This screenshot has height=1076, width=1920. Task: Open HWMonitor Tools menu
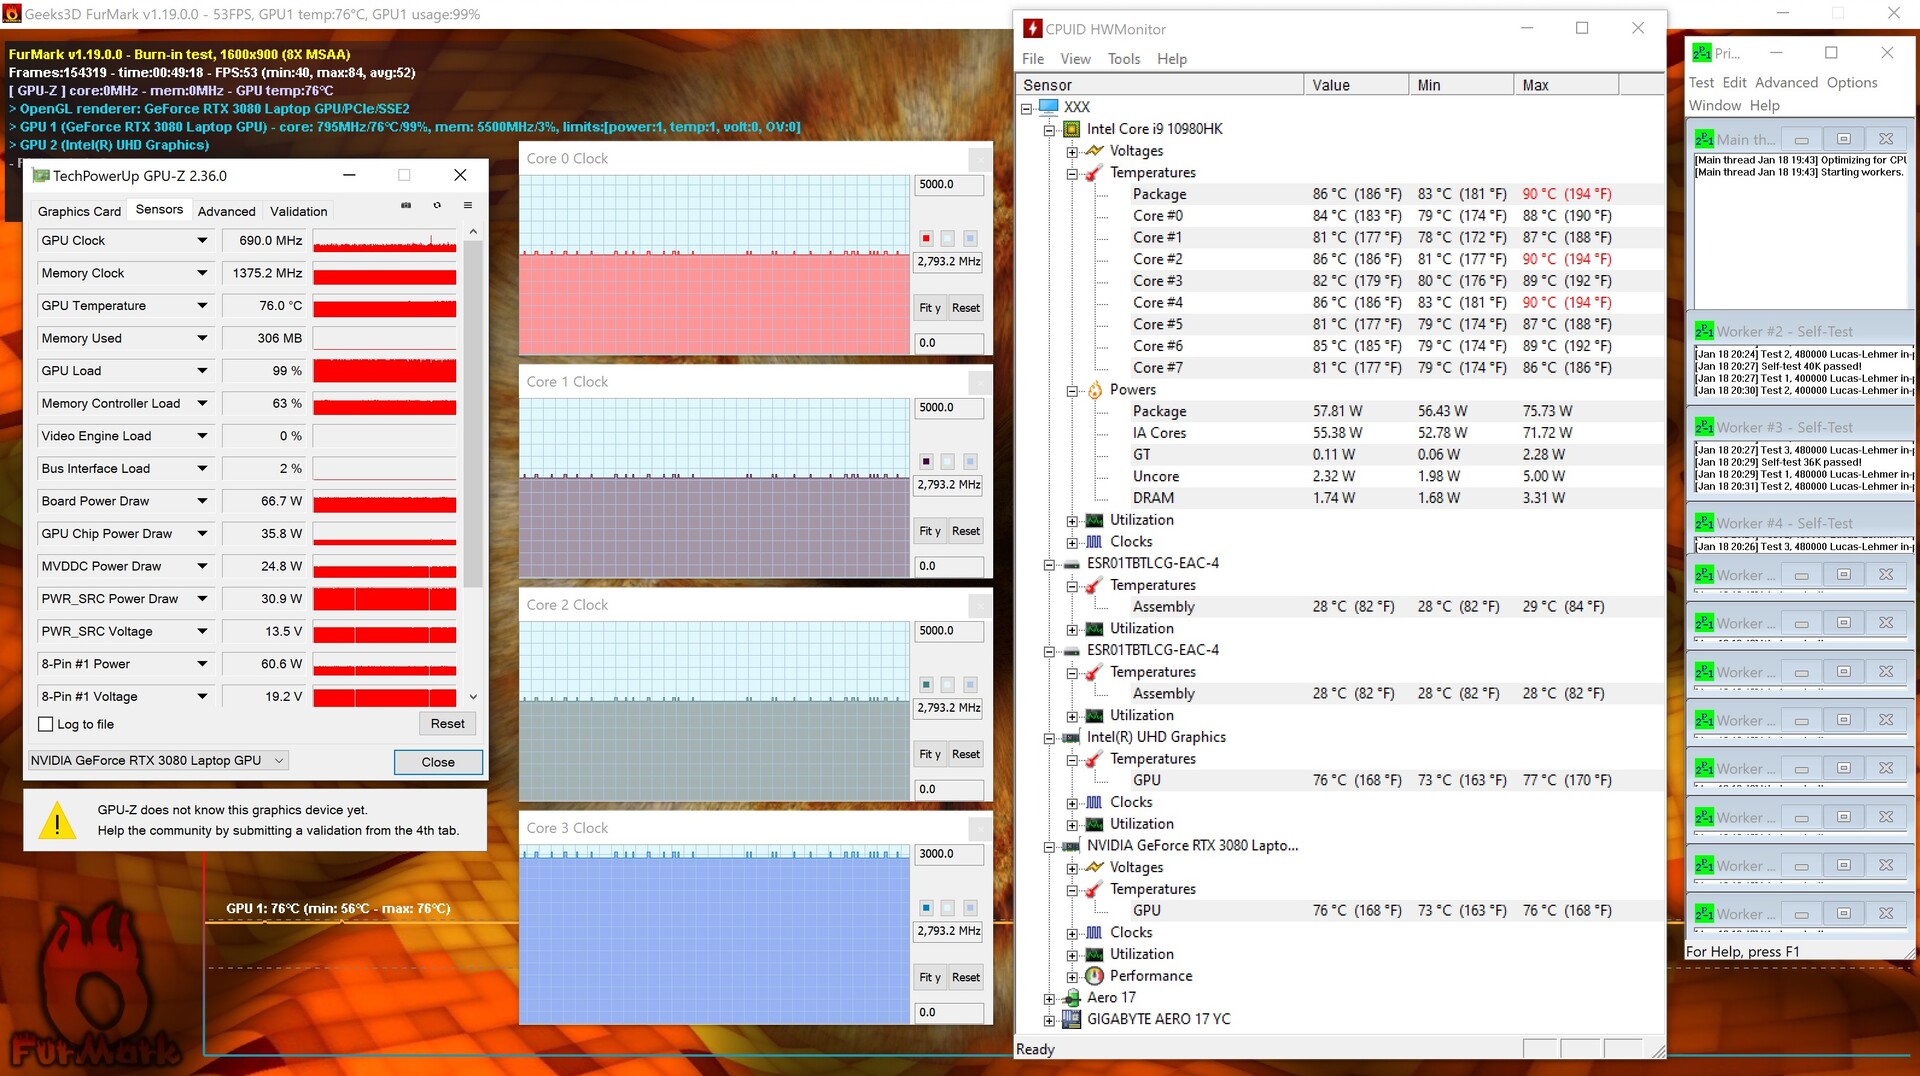[x=1124, y=59]
